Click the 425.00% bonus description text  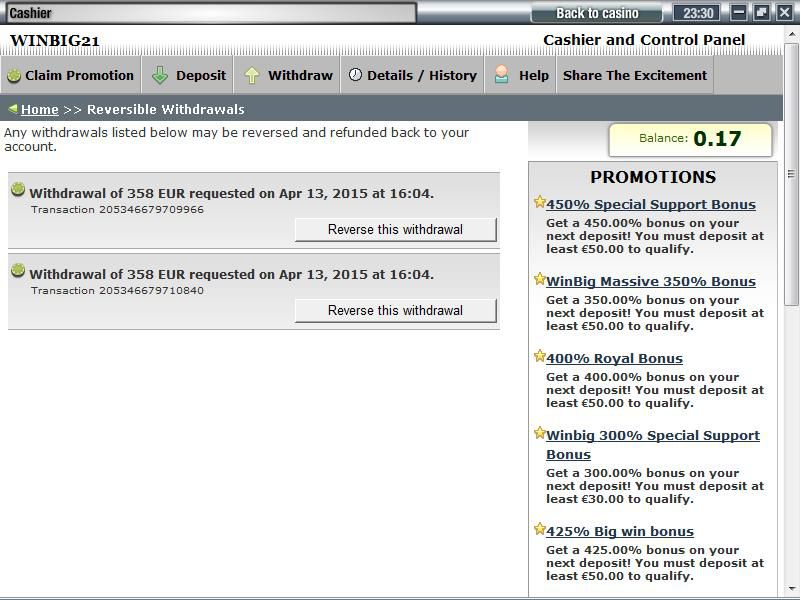point(655,563)
